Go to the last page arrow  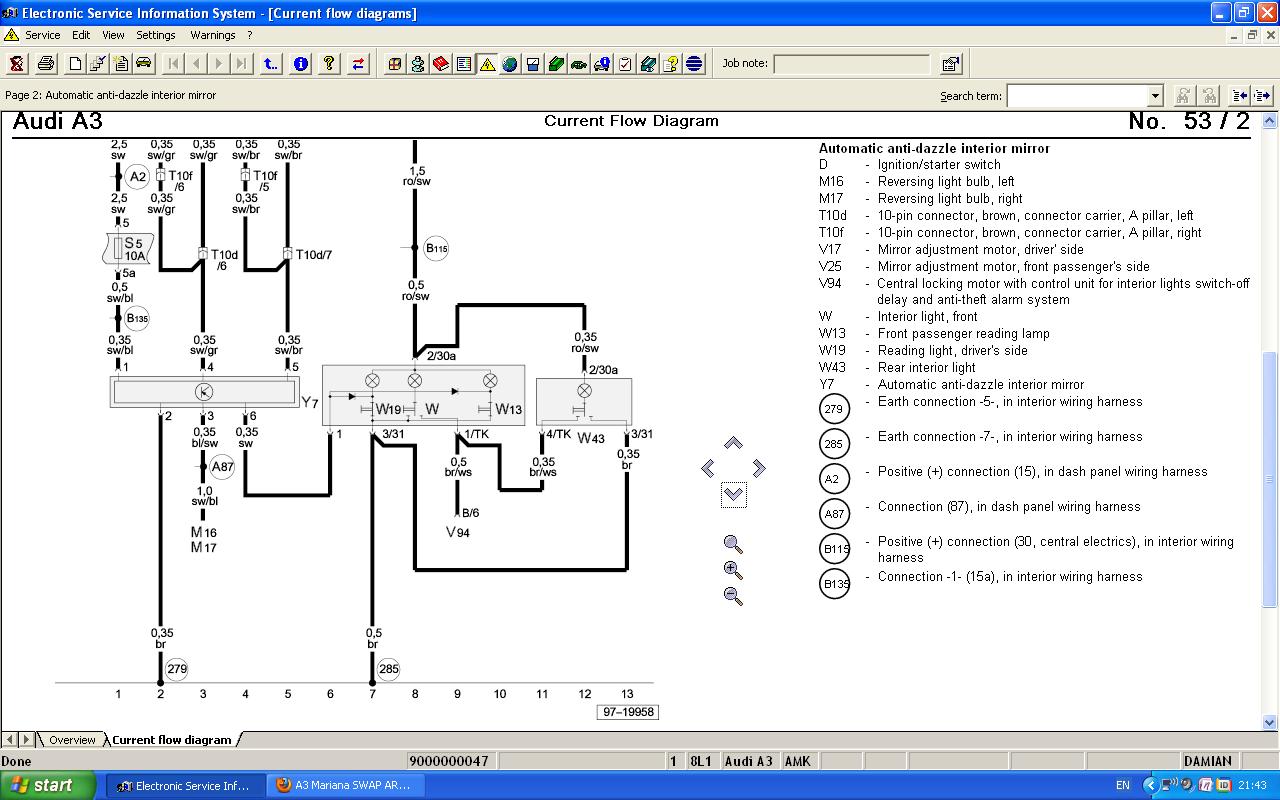tap(242, 64)
